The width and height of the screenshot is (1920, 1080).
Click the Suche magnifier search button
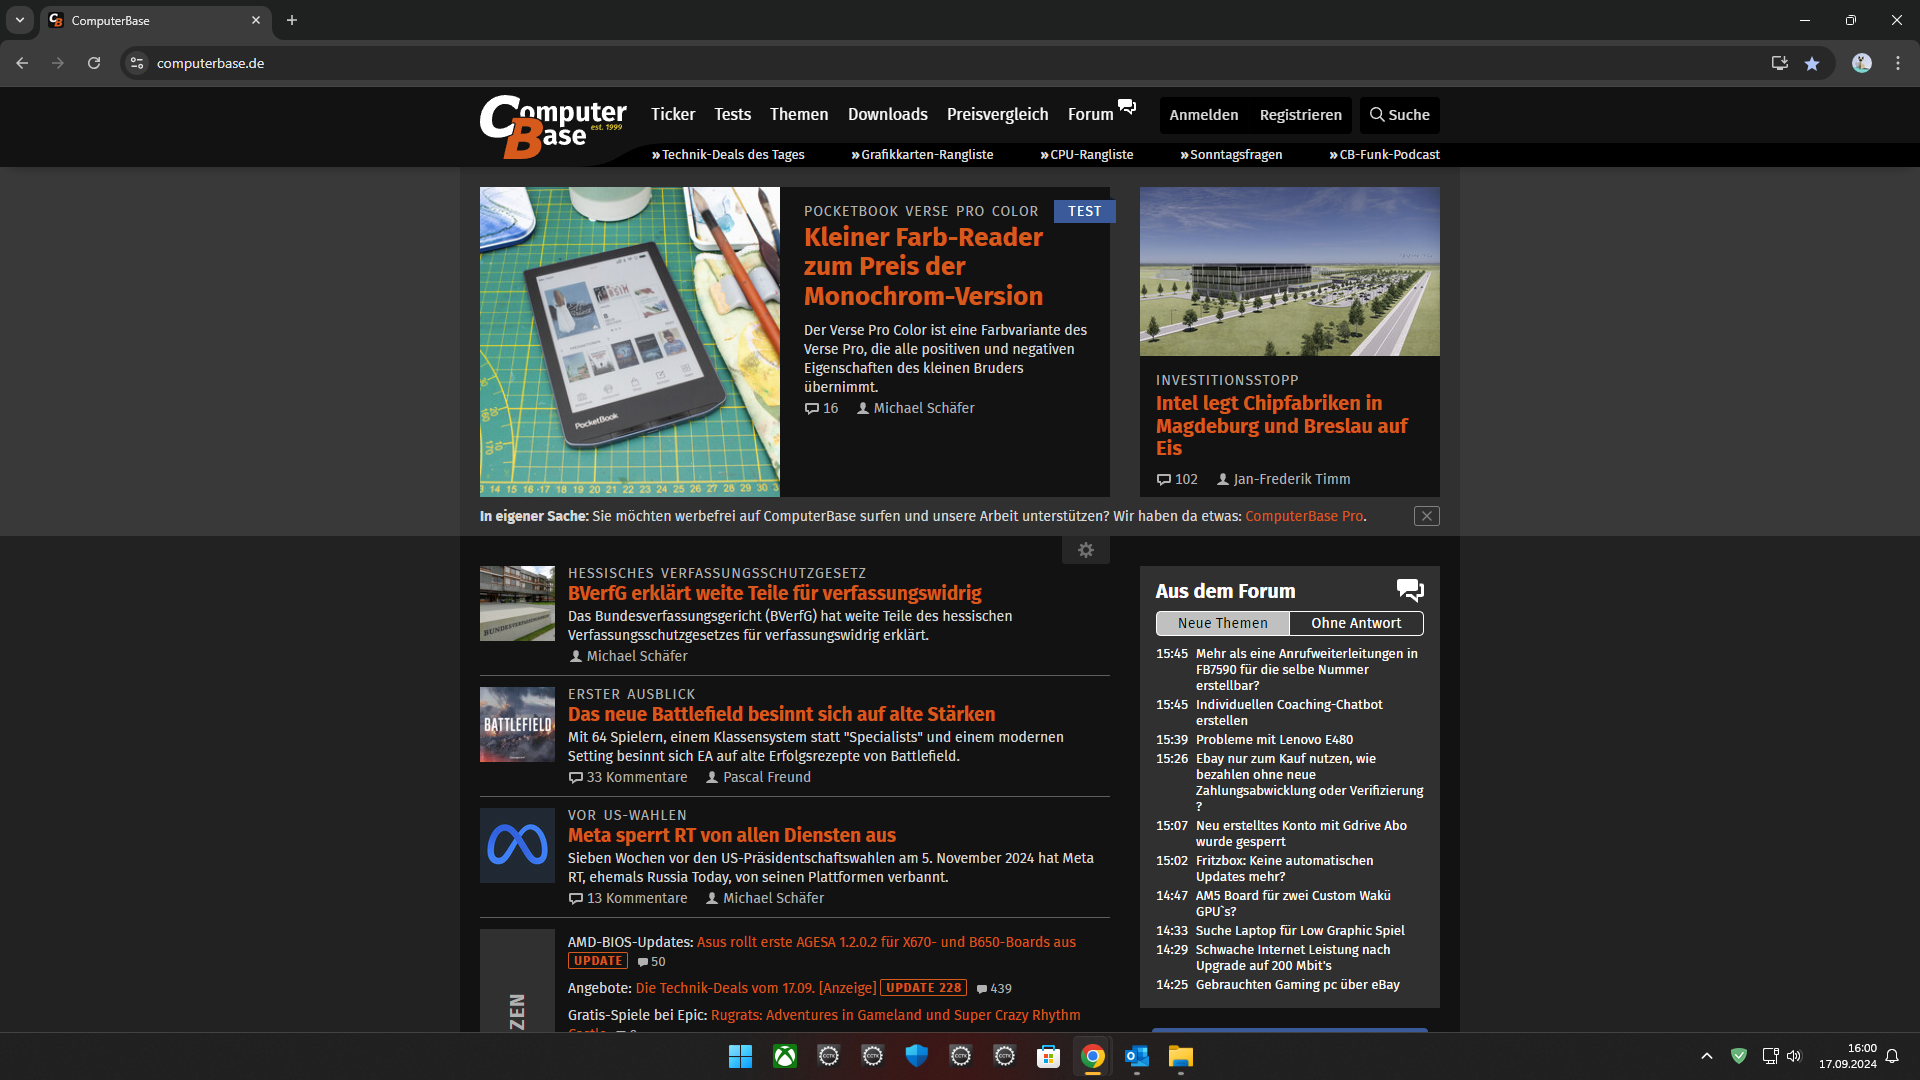1399,115
